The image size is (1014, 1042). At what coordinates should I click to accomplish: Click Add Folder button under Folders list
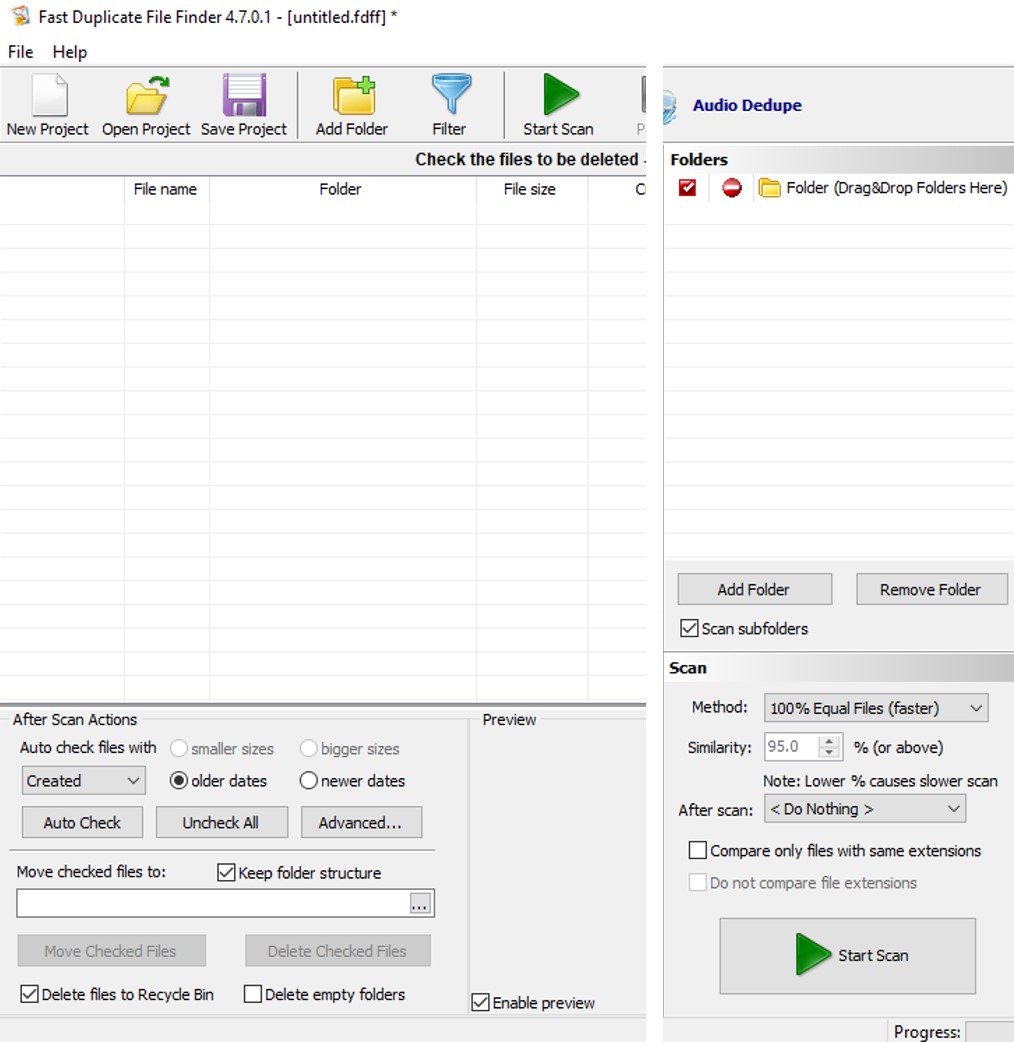[755, 589]
